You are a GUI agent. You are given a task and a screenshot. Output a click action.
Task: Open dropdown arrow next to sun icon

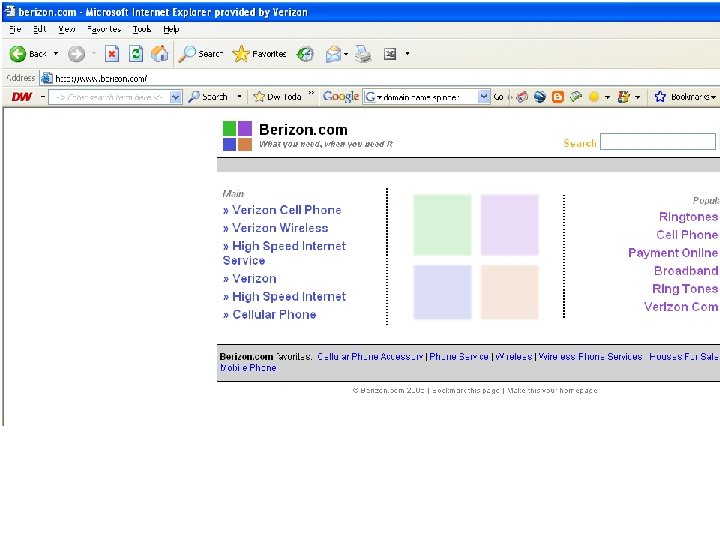click(x=607, y=97)
